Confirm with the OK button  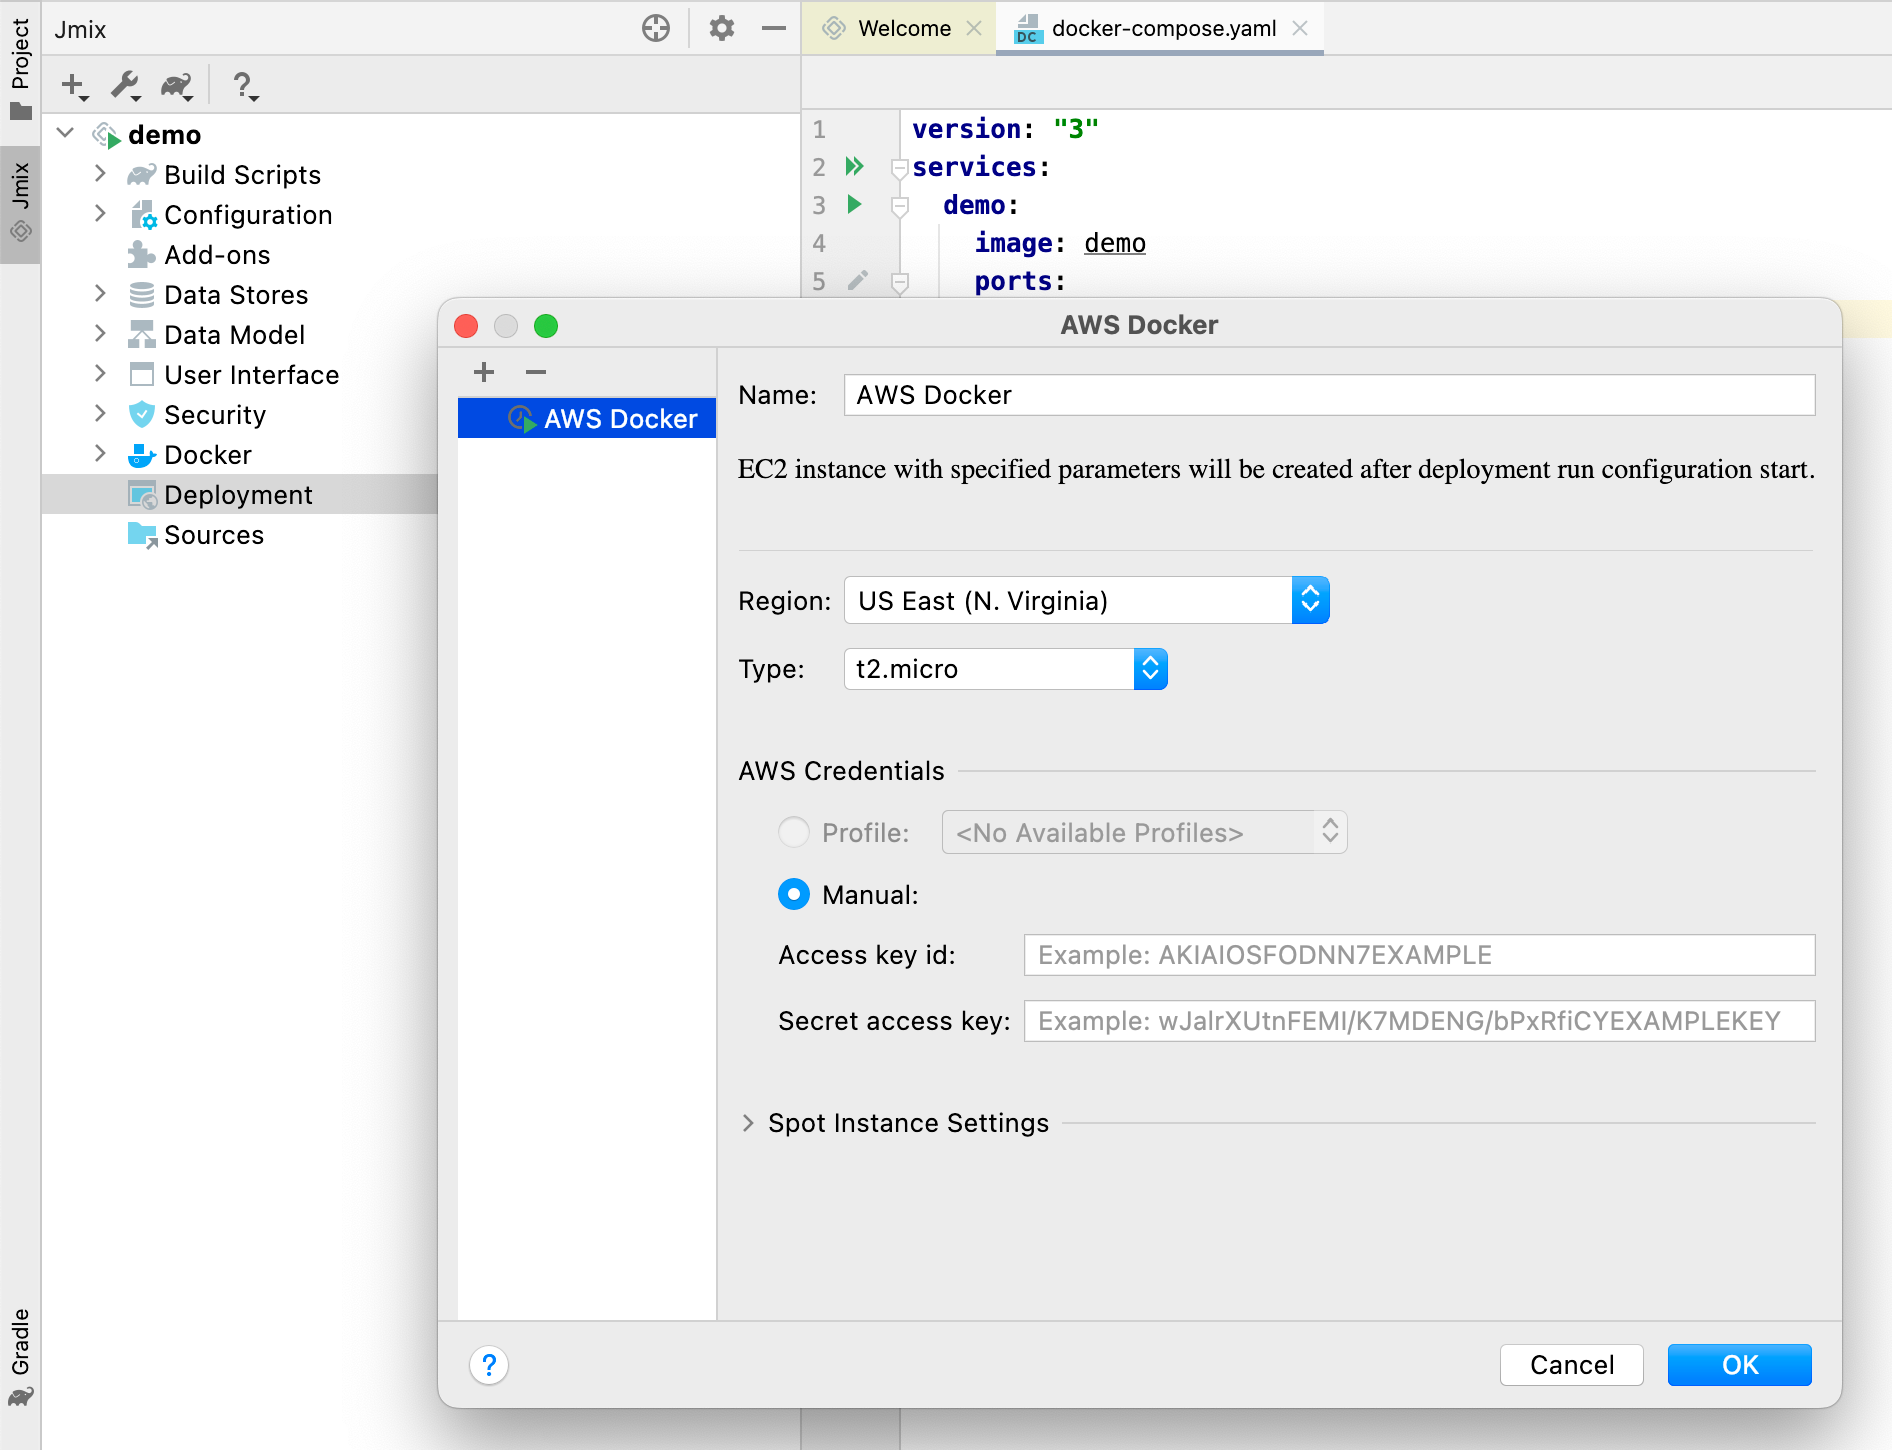[x=1739, y=1365]
